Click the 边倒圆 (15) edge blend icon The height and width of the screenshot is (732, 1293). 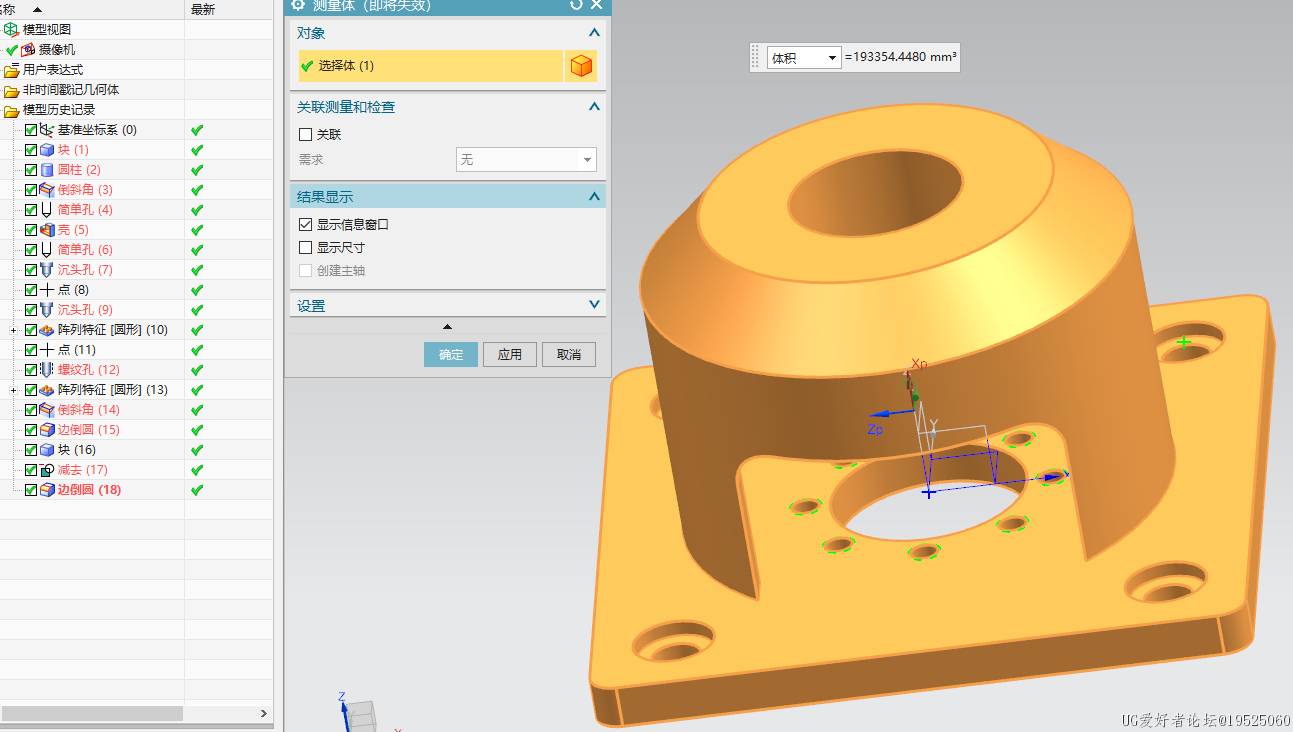tap(47, 430)
